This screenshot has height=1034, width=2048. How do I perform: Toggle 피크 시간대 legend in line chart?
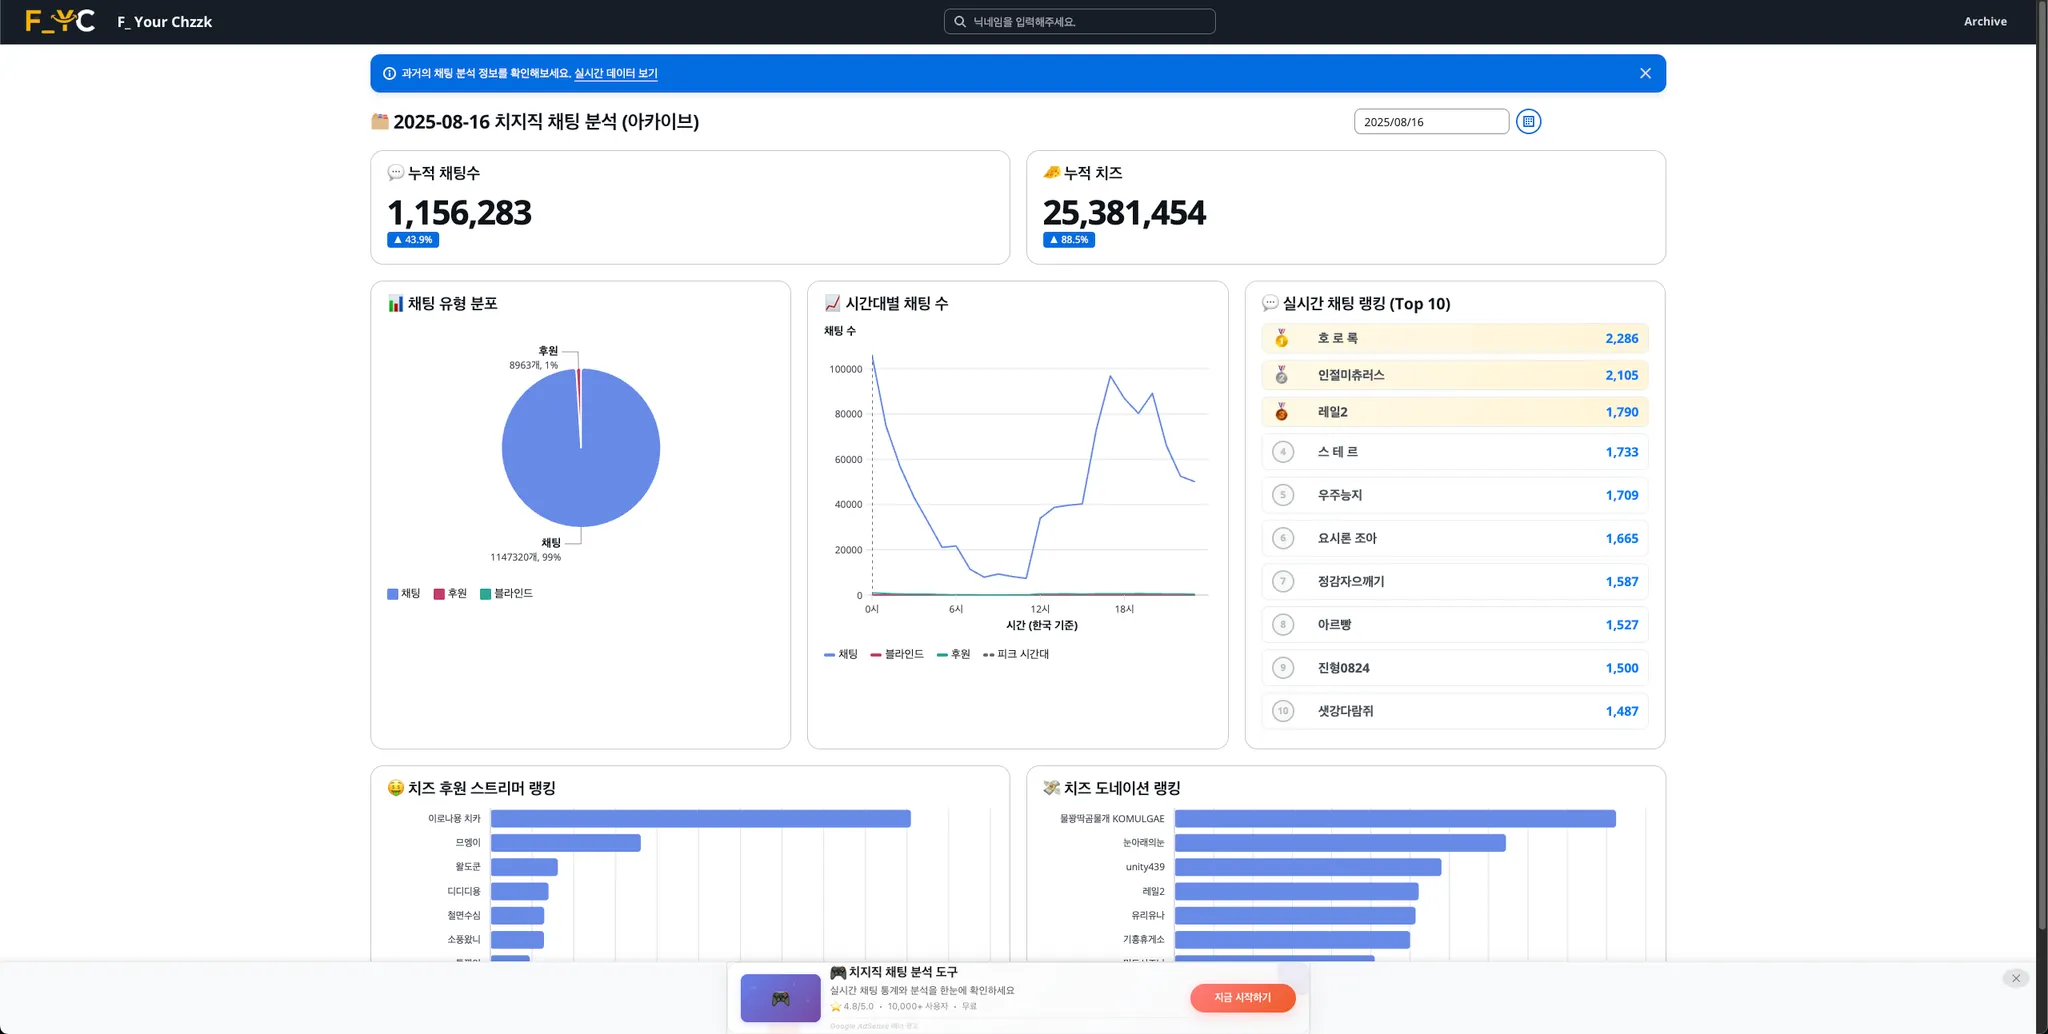click(x=1016, y=654)
